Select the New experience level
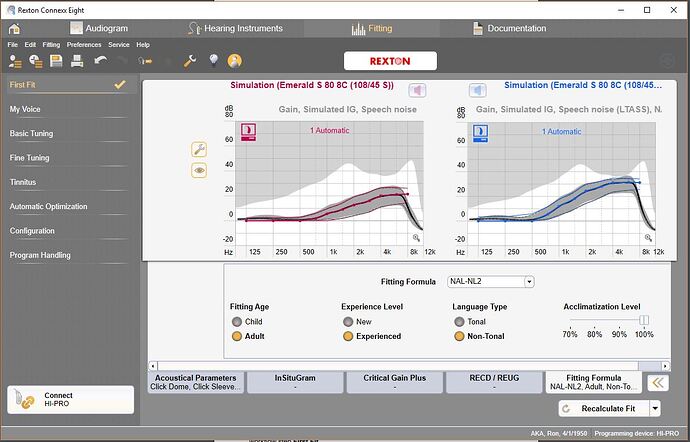The image size is (690, 442). [348, 322]
